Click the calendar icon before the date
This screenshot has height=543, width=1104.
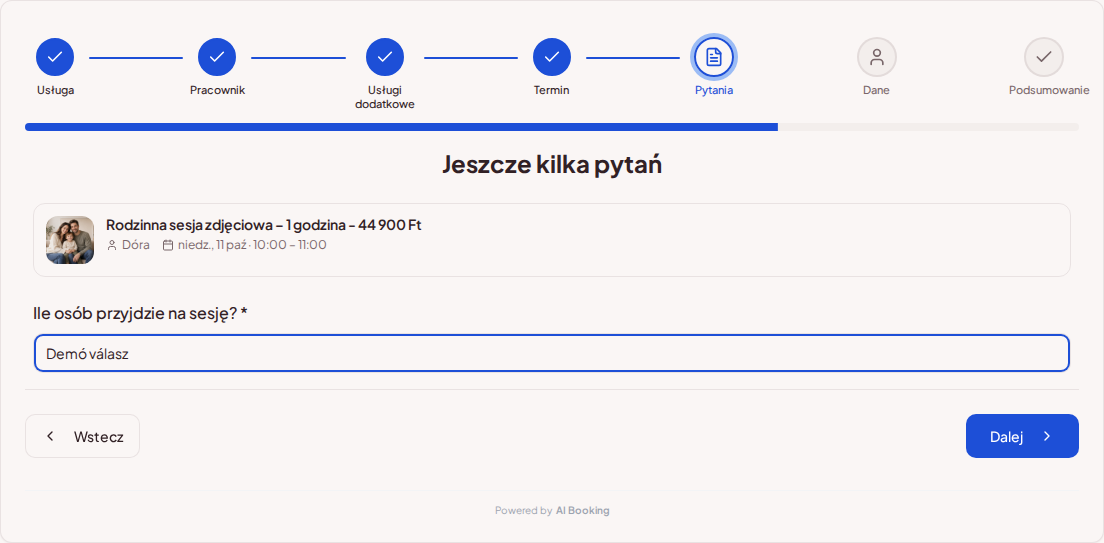pyautogui.click(x=168, y=245)
